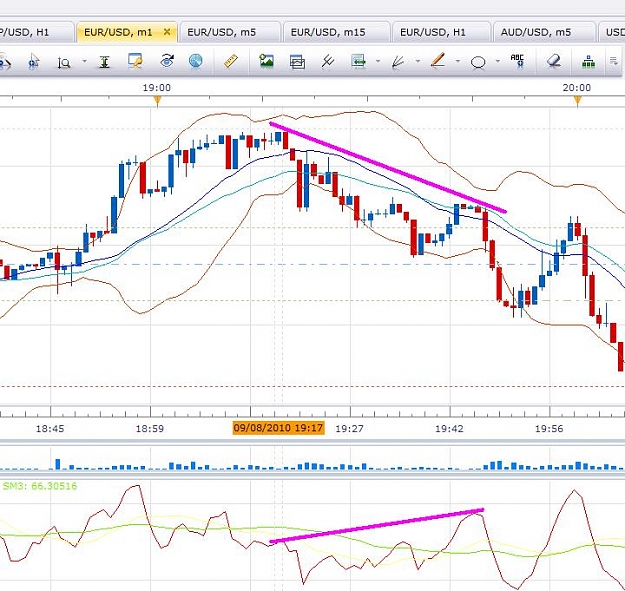Open the line tool dropdown arrow
The width and height of the screenshot is (625, 591).
click(x=458, y=61)
